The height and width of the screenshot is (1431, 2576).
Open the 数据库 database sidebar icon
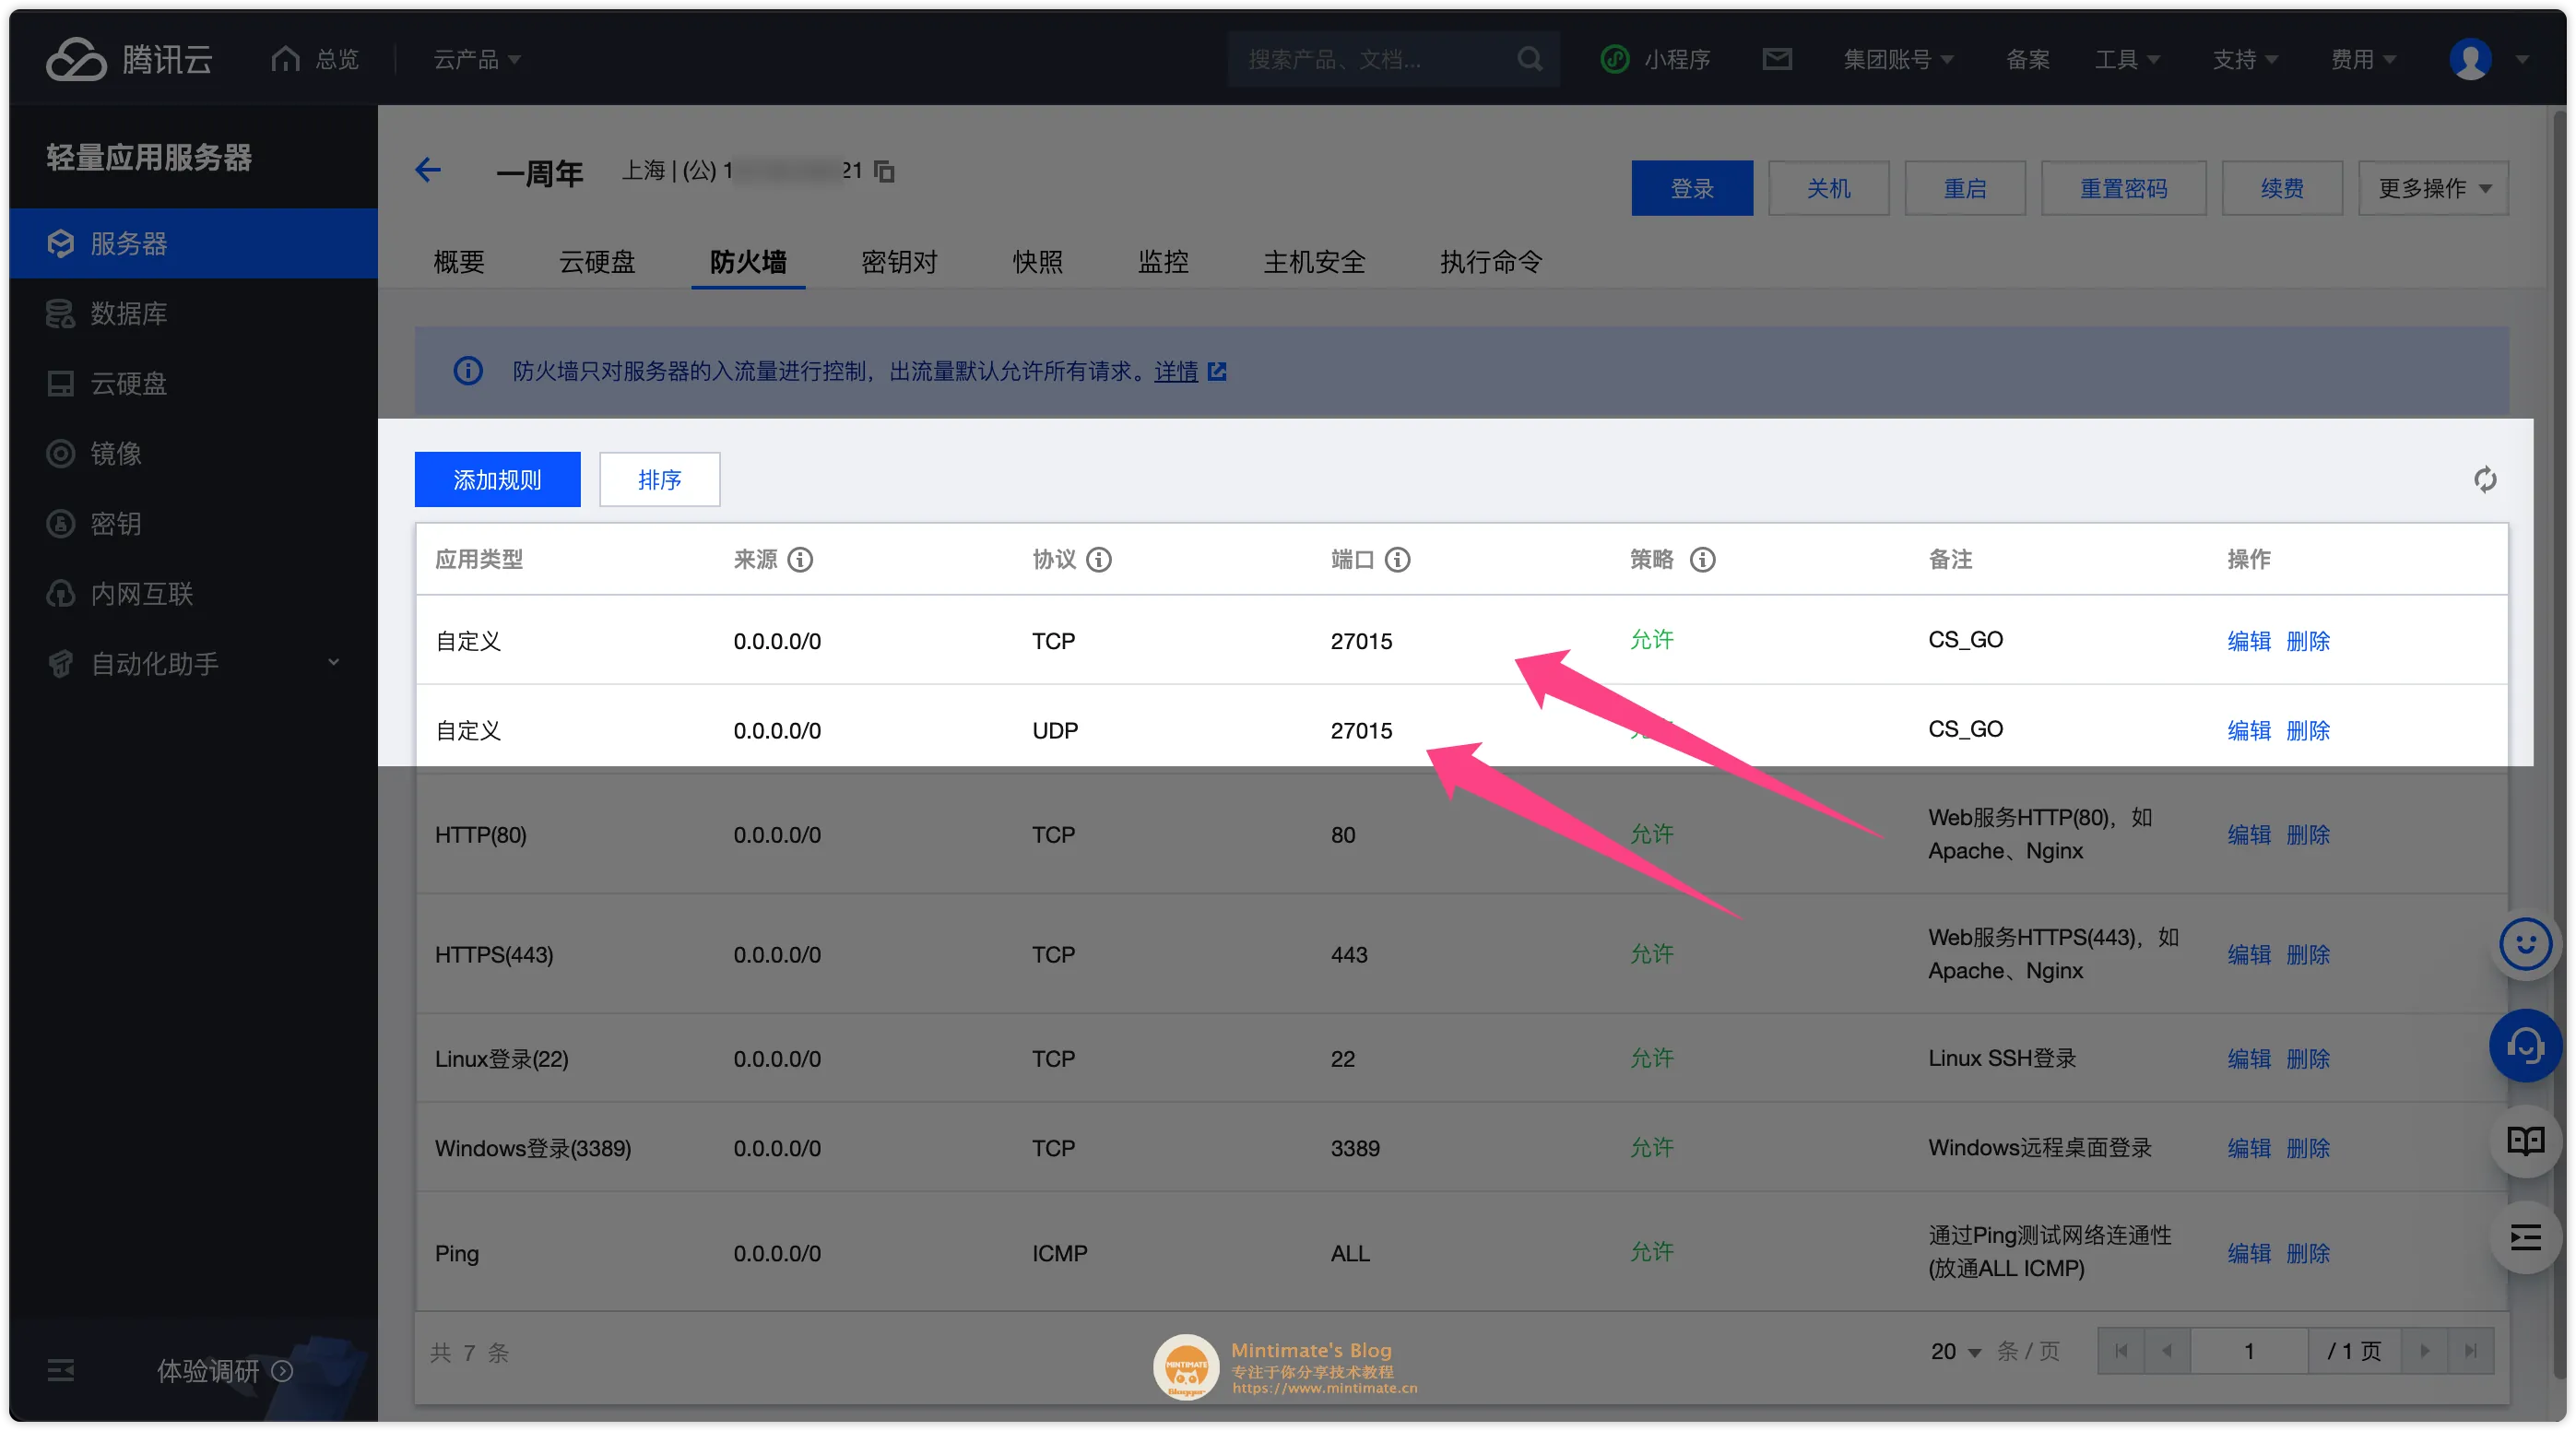tap(60, 313)
